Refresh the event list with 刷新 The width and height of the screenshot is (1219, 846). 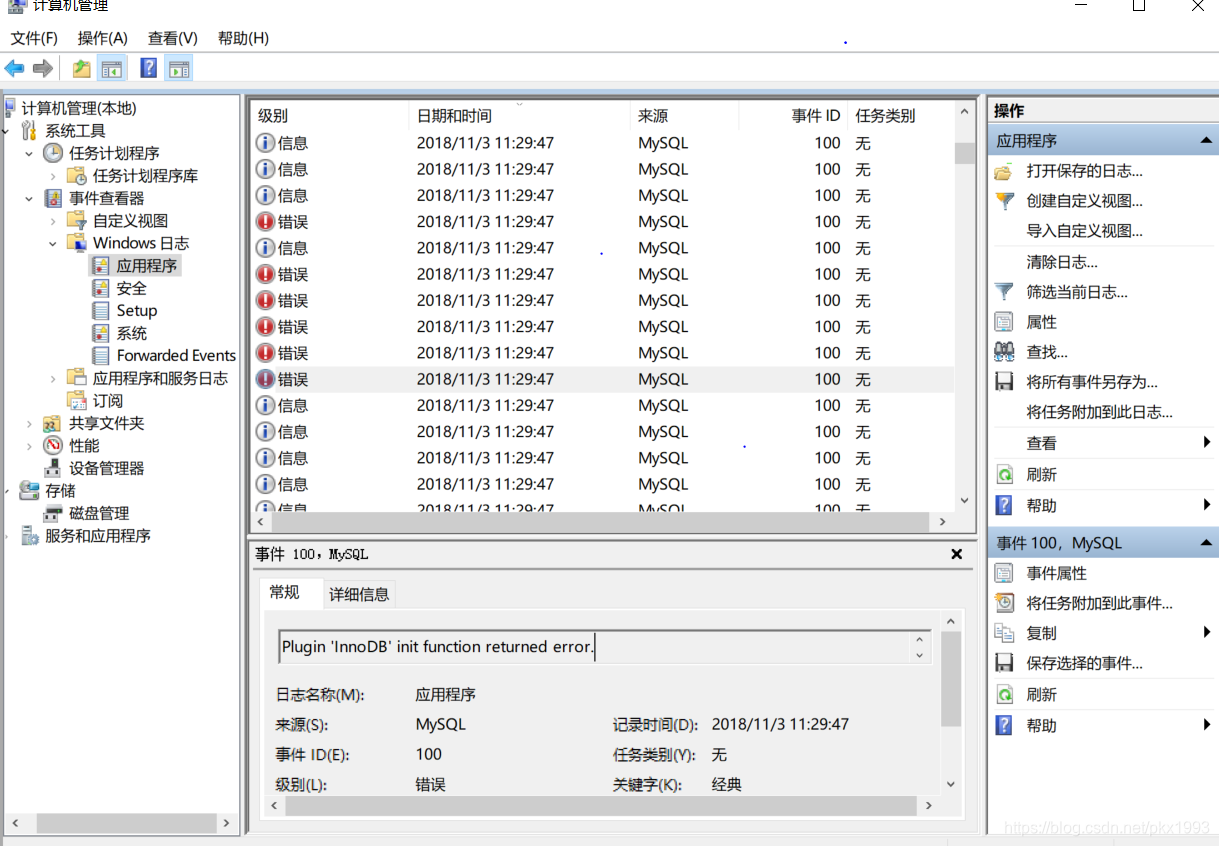[x=1043, y=473]
